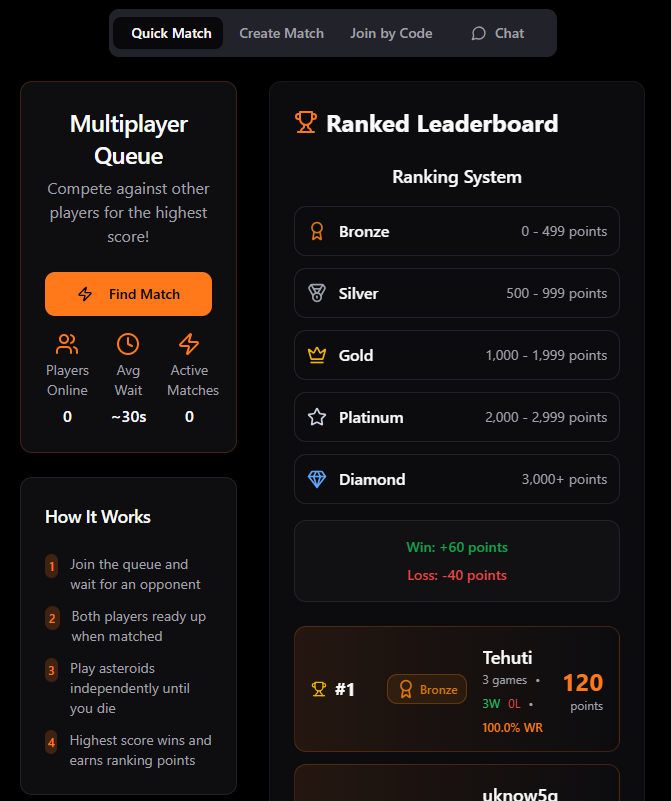Viewport: 671px width, 801px height.
Task: Switch to the Quick Match tab
Action: coord(171,33)
